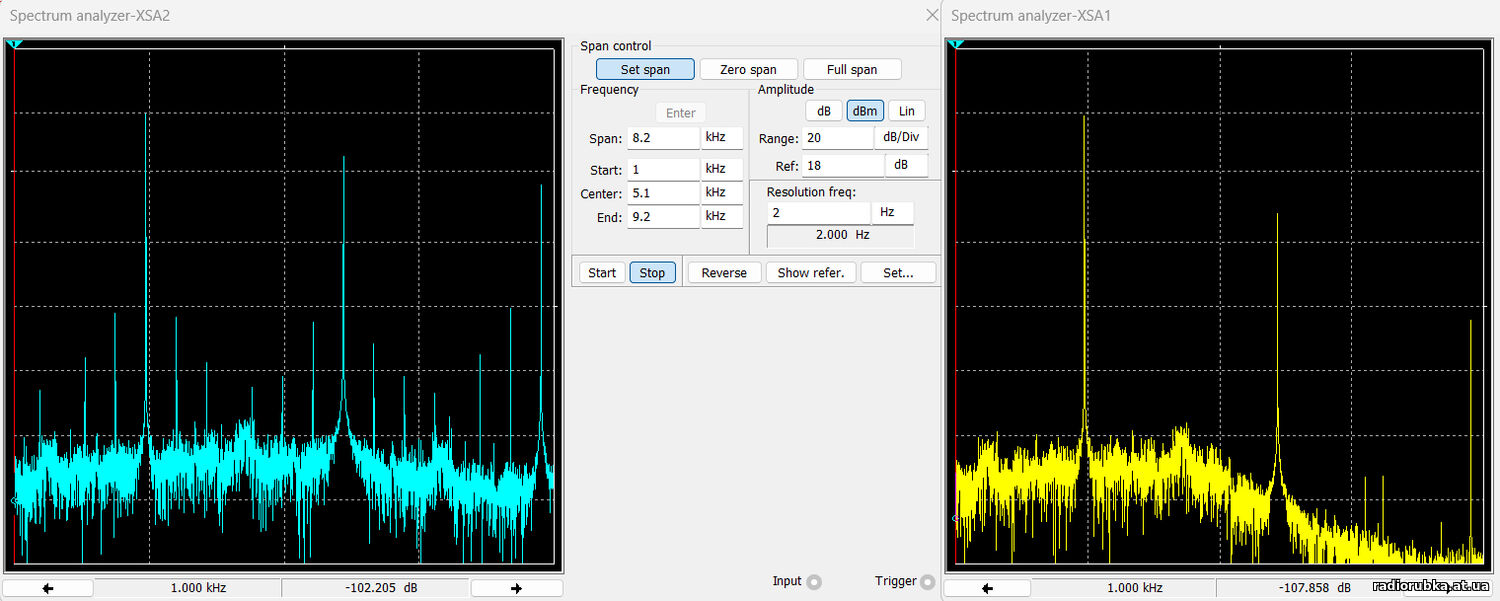Move XSA2 cursor right with arrow button

(516, 588)
